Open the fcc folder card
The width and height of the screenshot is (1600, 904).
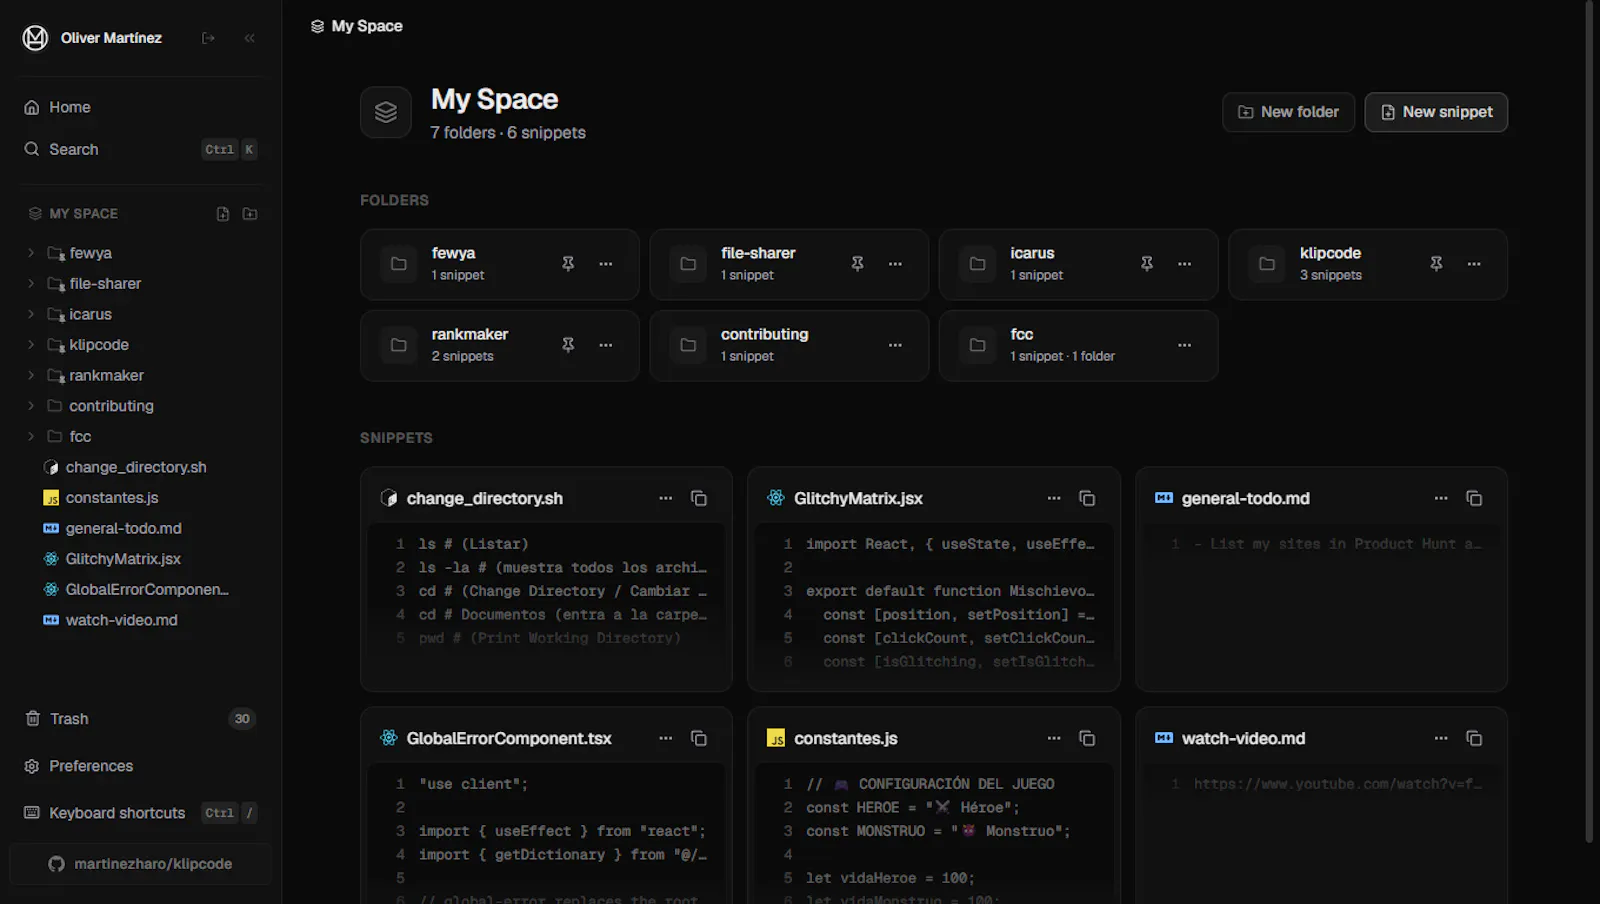tap(1078, 345)
